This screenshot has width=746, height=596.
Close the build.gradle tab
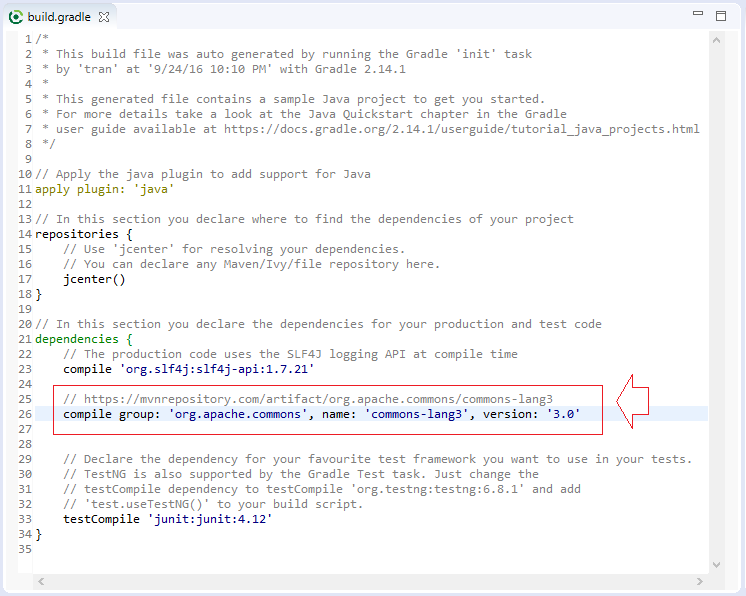[104, 17]
